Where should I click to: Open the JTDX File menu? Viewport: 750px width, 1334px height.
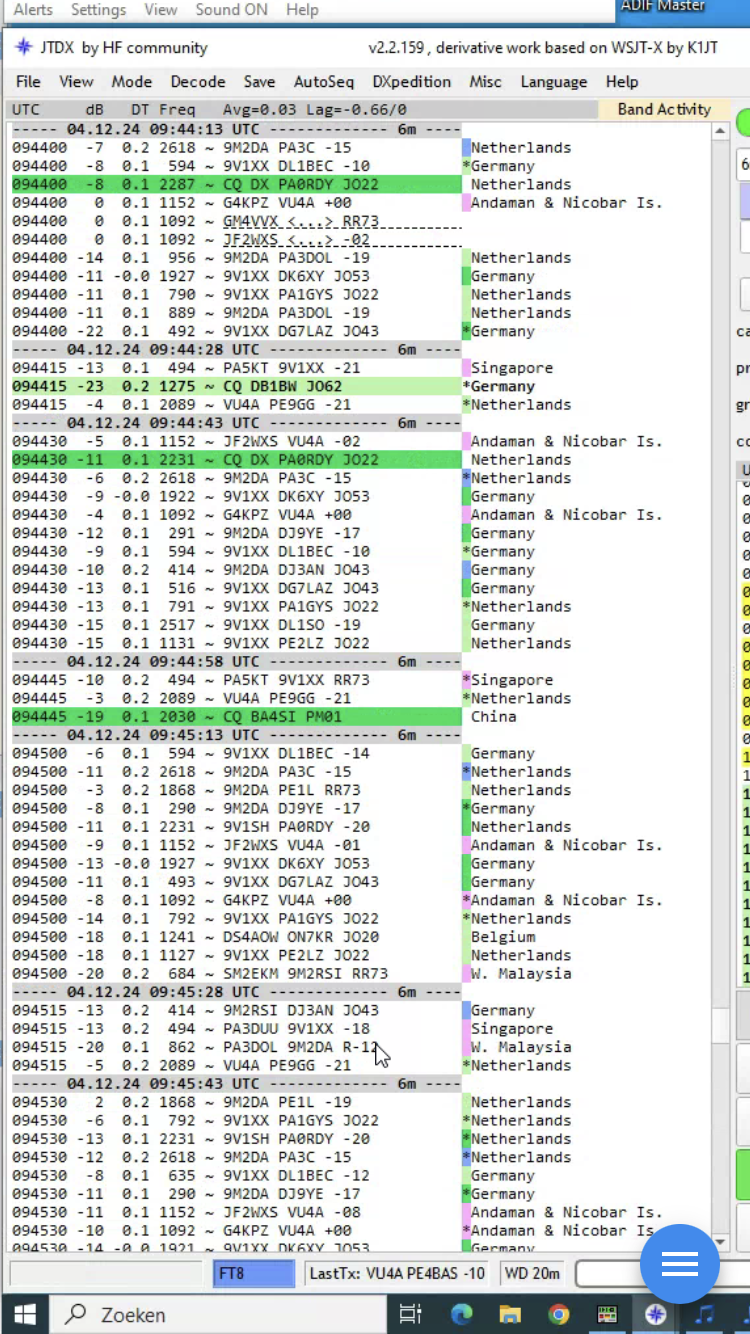pyautogui.click(x=28, y=82)
